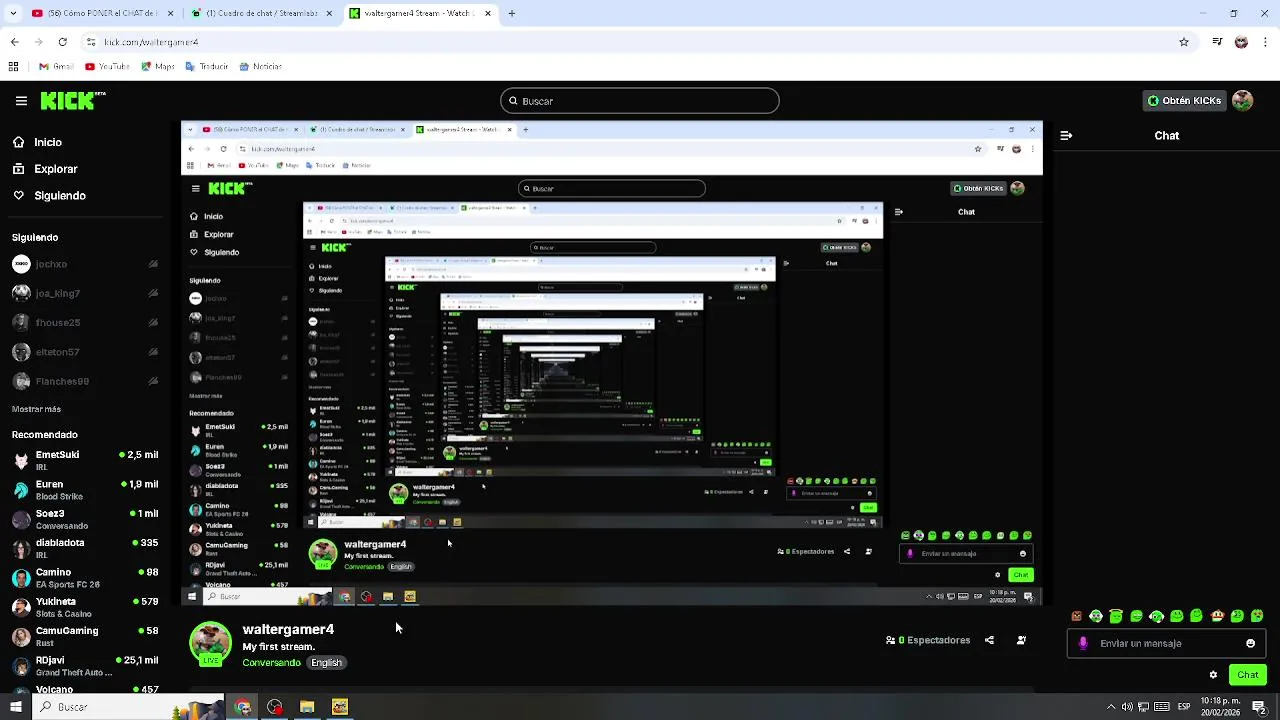Open recommended channel EmetSuki
The height and width of the screenshot is (720, 1280).
[x=85, y=460]
